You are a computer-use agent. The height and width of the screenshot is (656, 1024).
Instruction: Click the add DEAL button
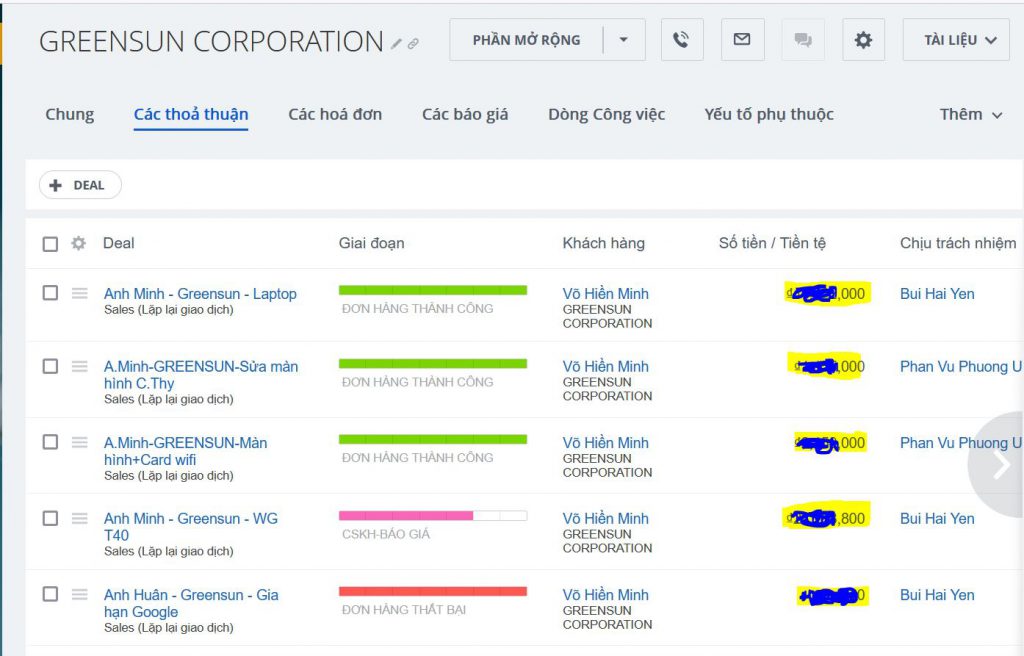click(80, 185)
